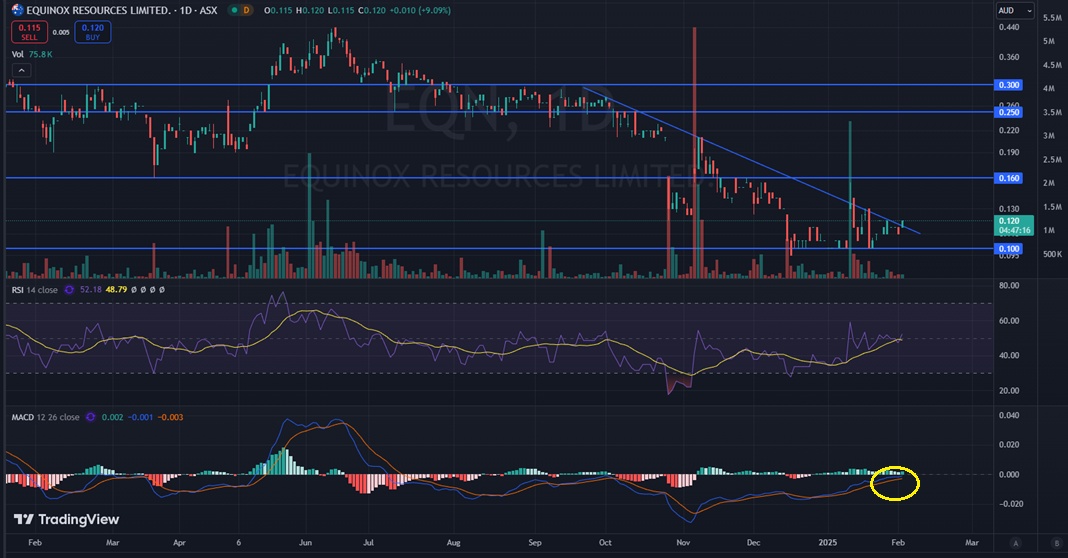The width and height of the screenshot is (1068, 558).
Task: Click the 0.005 spread value
Action: (x=61, y=32)
